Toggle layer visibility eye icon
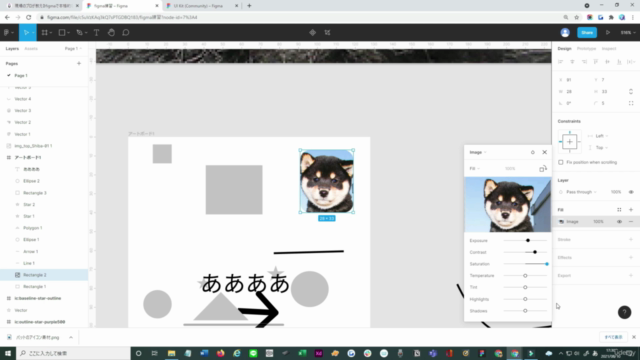Viewport: 640px width, 360px height. click(631, 192)
